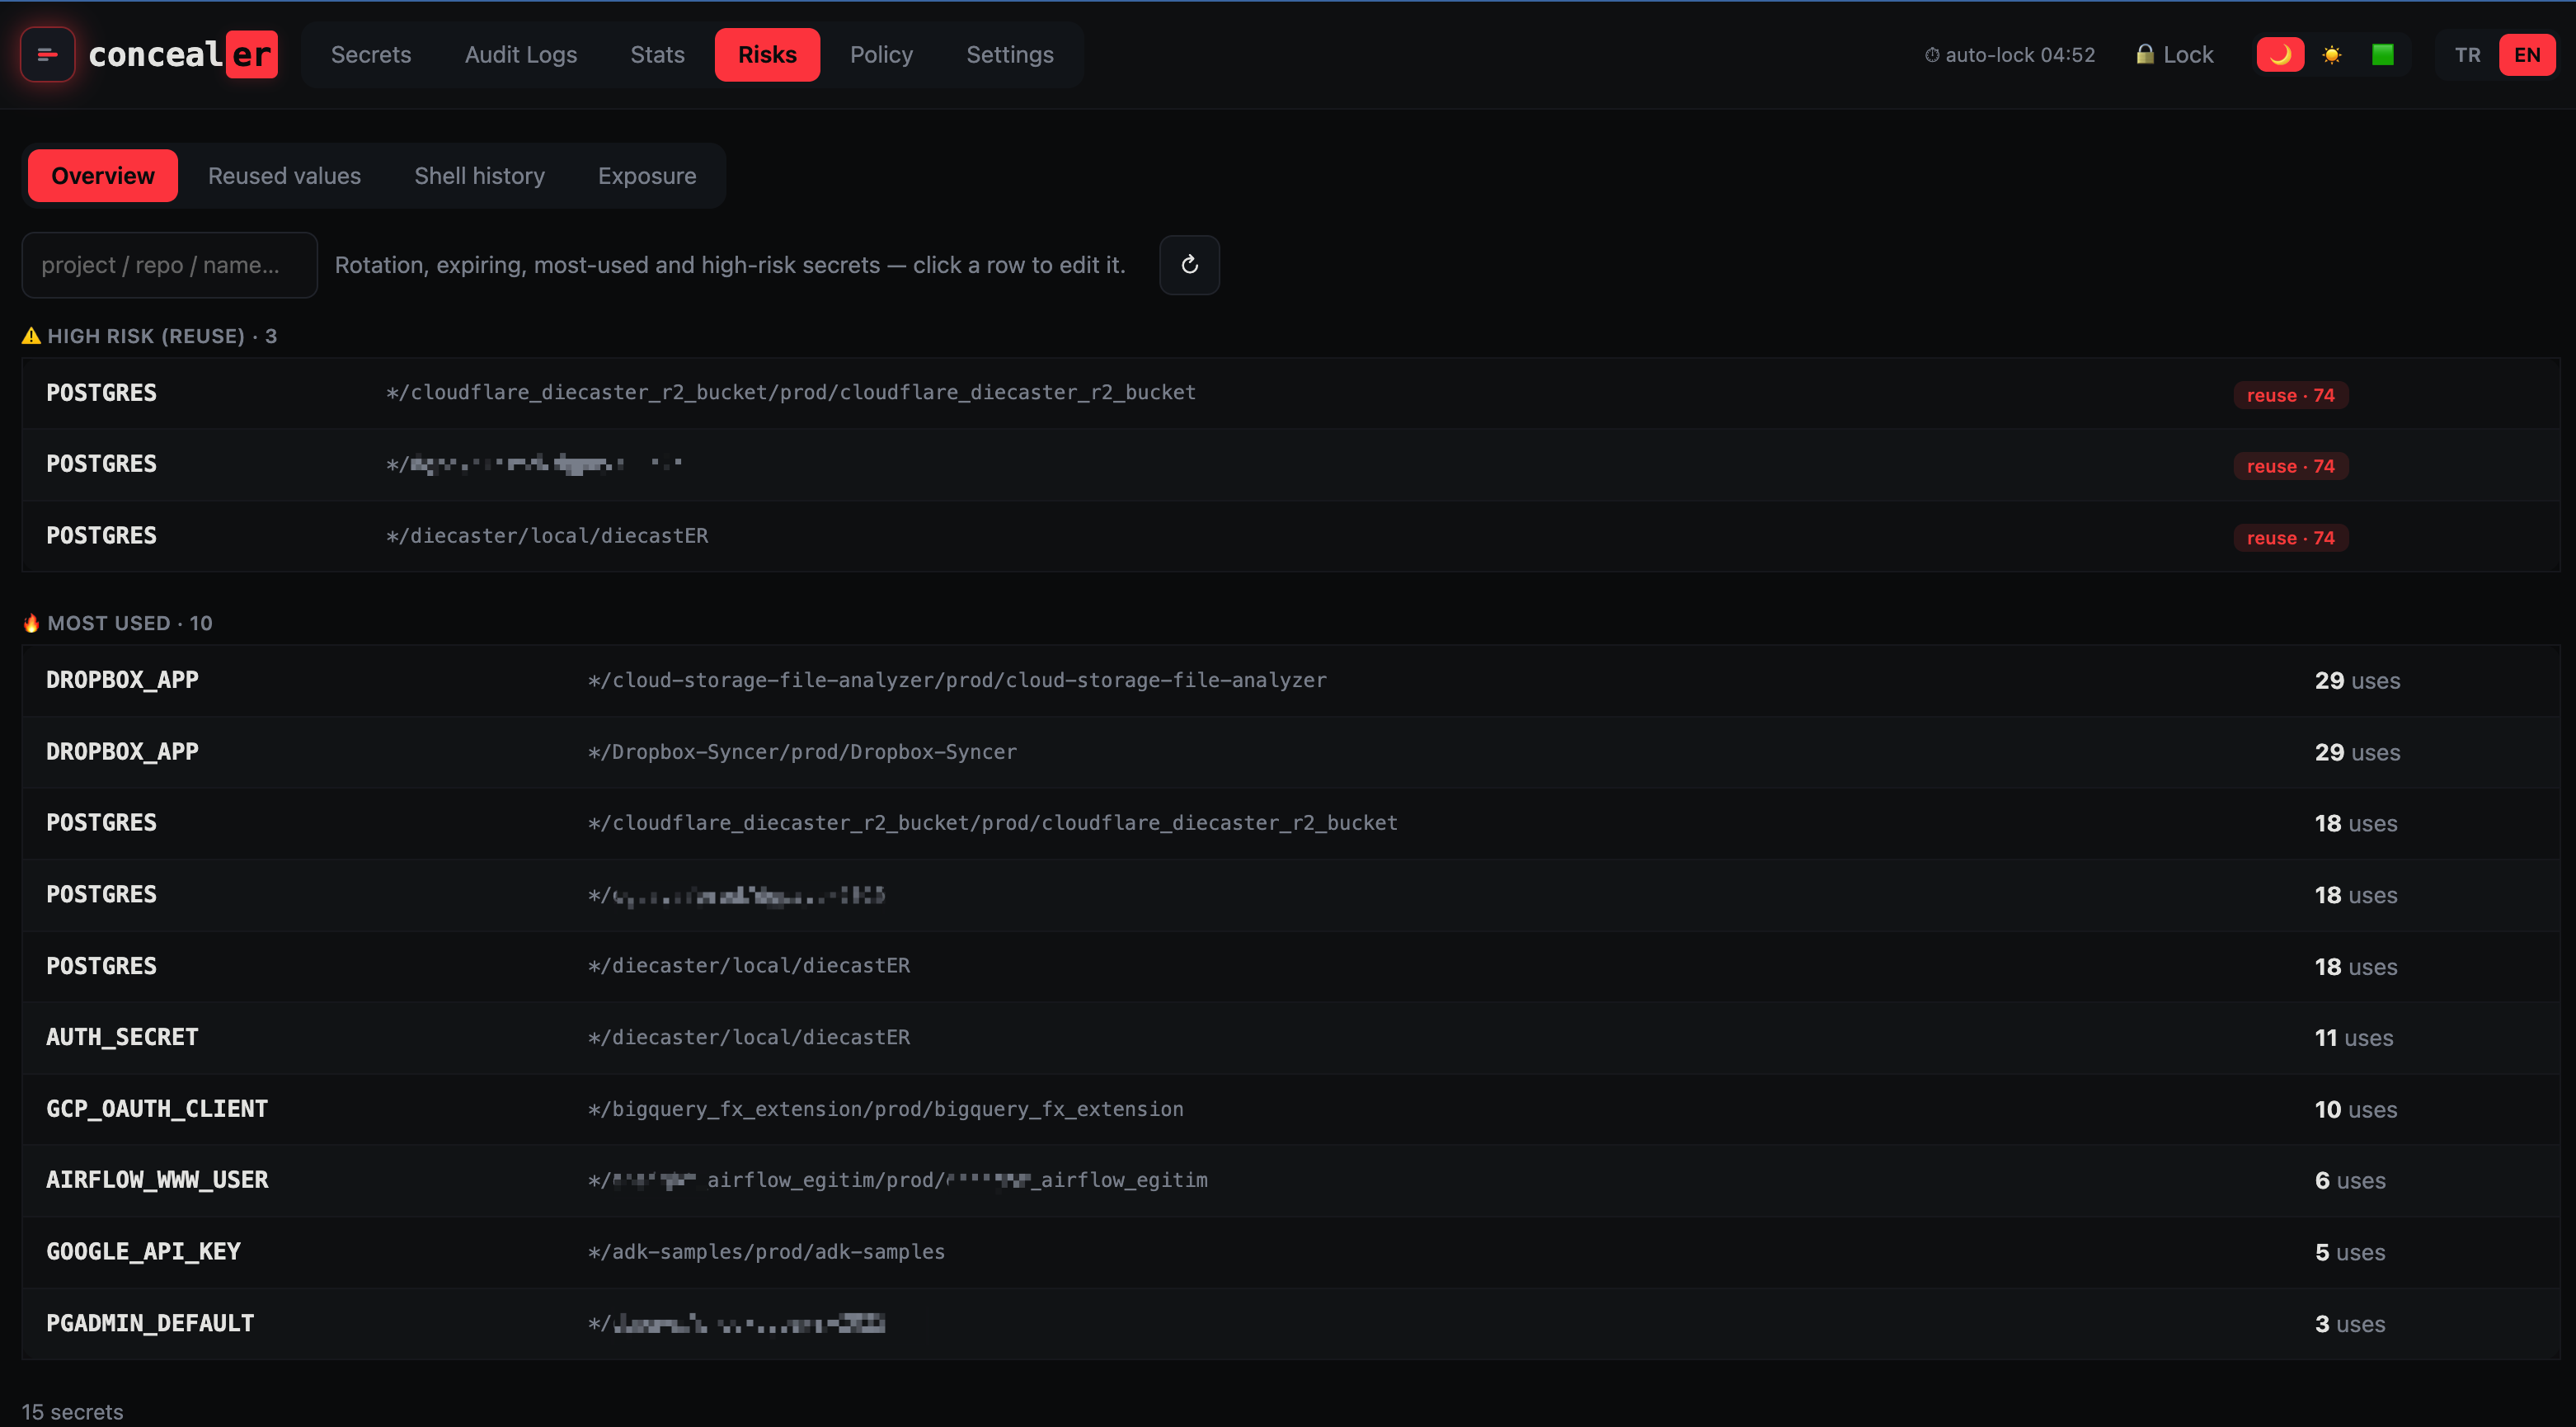2576x1427 pixels.
Task: Focus the project / repo / name filter field
Action: pos(170,265)
